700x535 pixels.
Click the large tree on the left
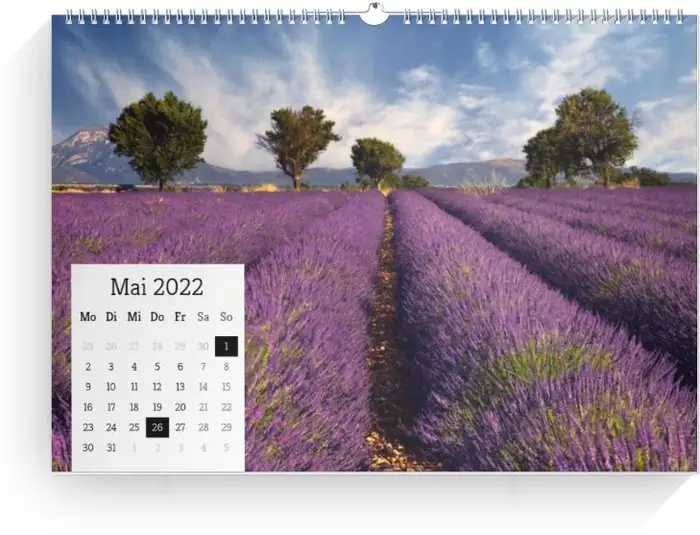point(157,135)
